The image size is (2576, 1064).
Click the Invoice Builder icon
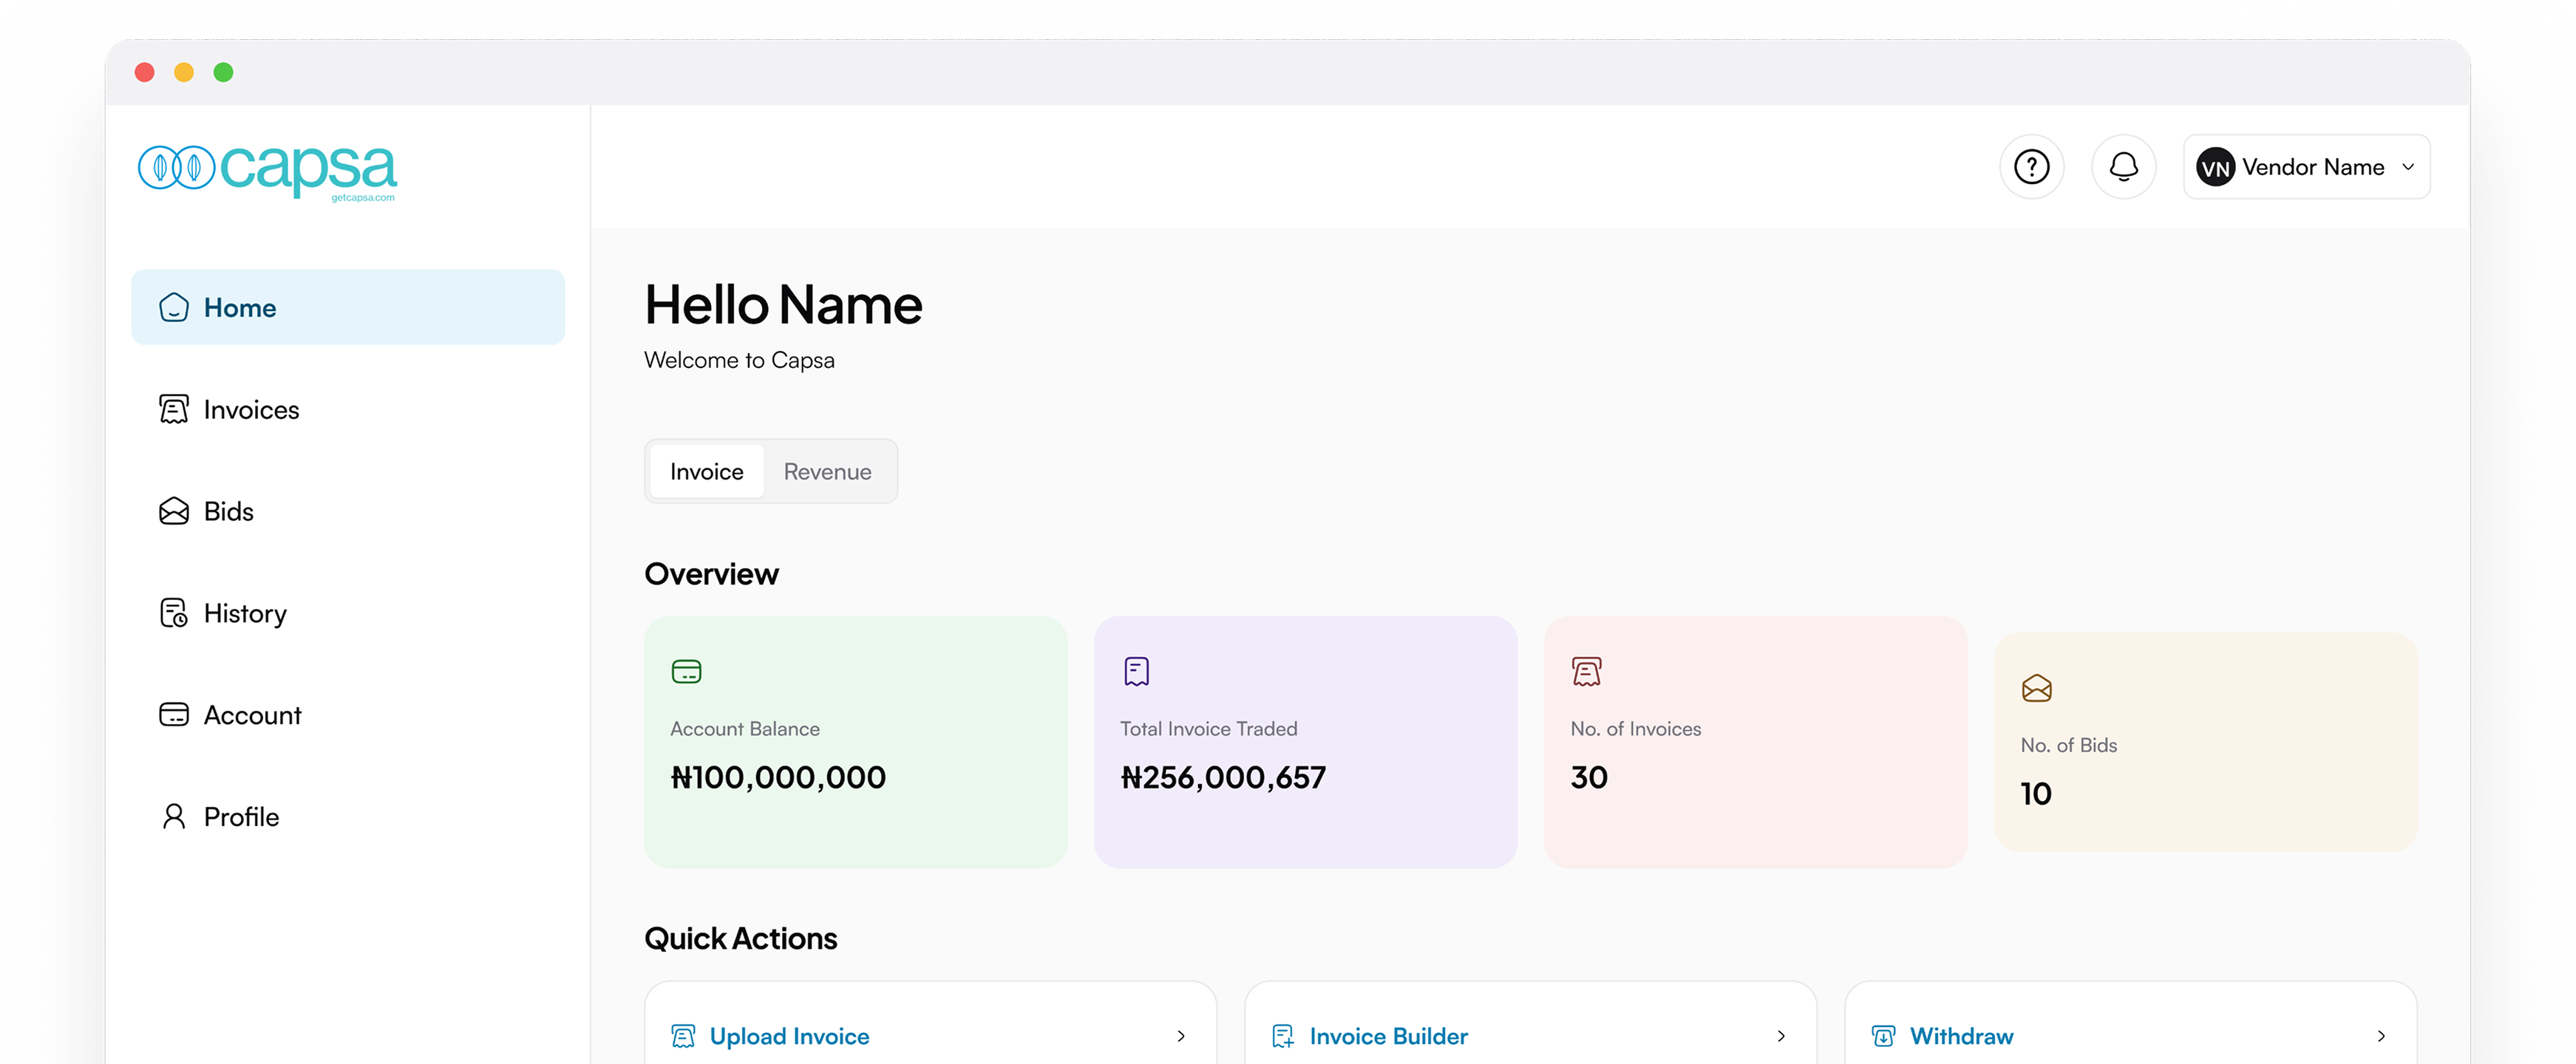(1283, 1036)
